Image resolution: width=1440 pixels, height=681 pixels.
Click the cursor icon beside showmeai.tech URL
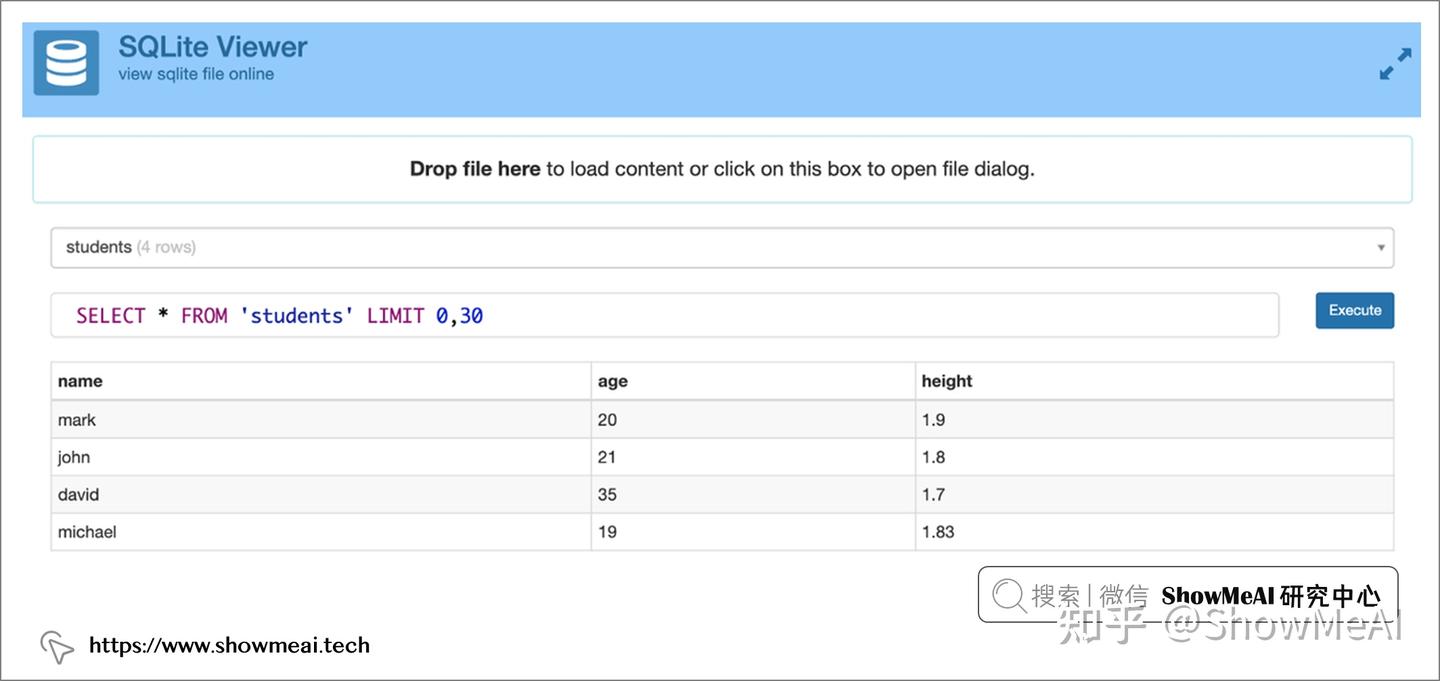tap(57, 647)
